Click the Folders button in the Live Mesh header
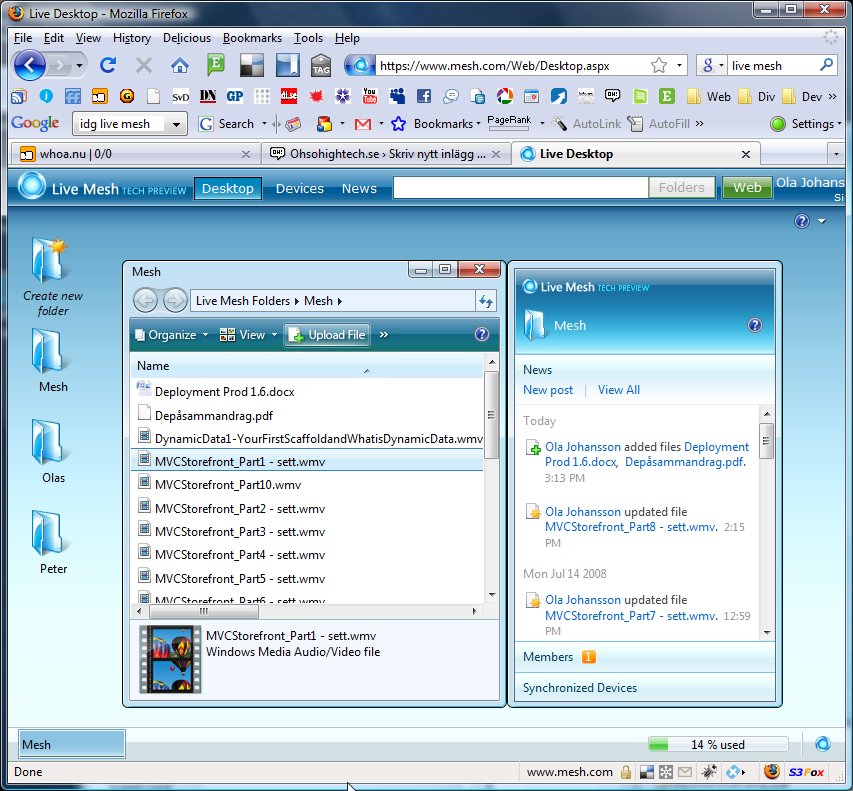Image resolution: width=853 pixels, height=791 pixels. (682, 188)
